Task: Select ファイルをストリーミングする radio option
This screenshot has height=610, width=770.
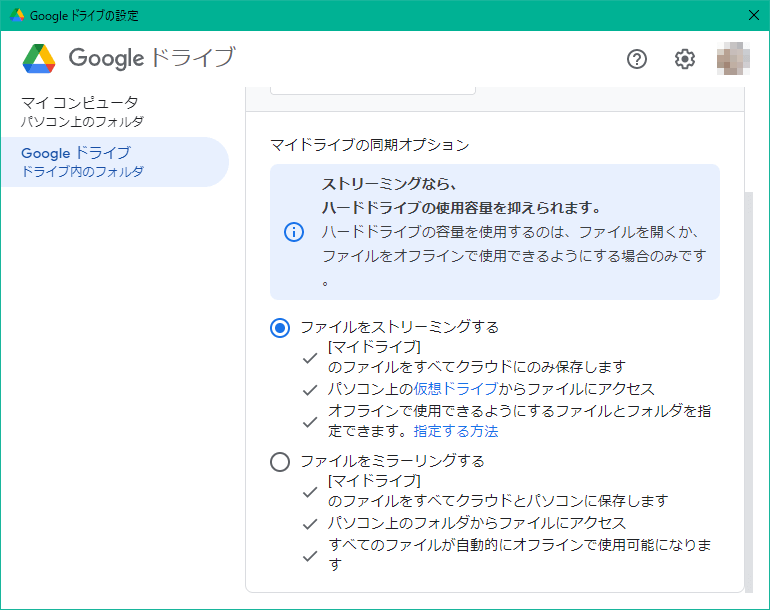Action: (281, 328)
